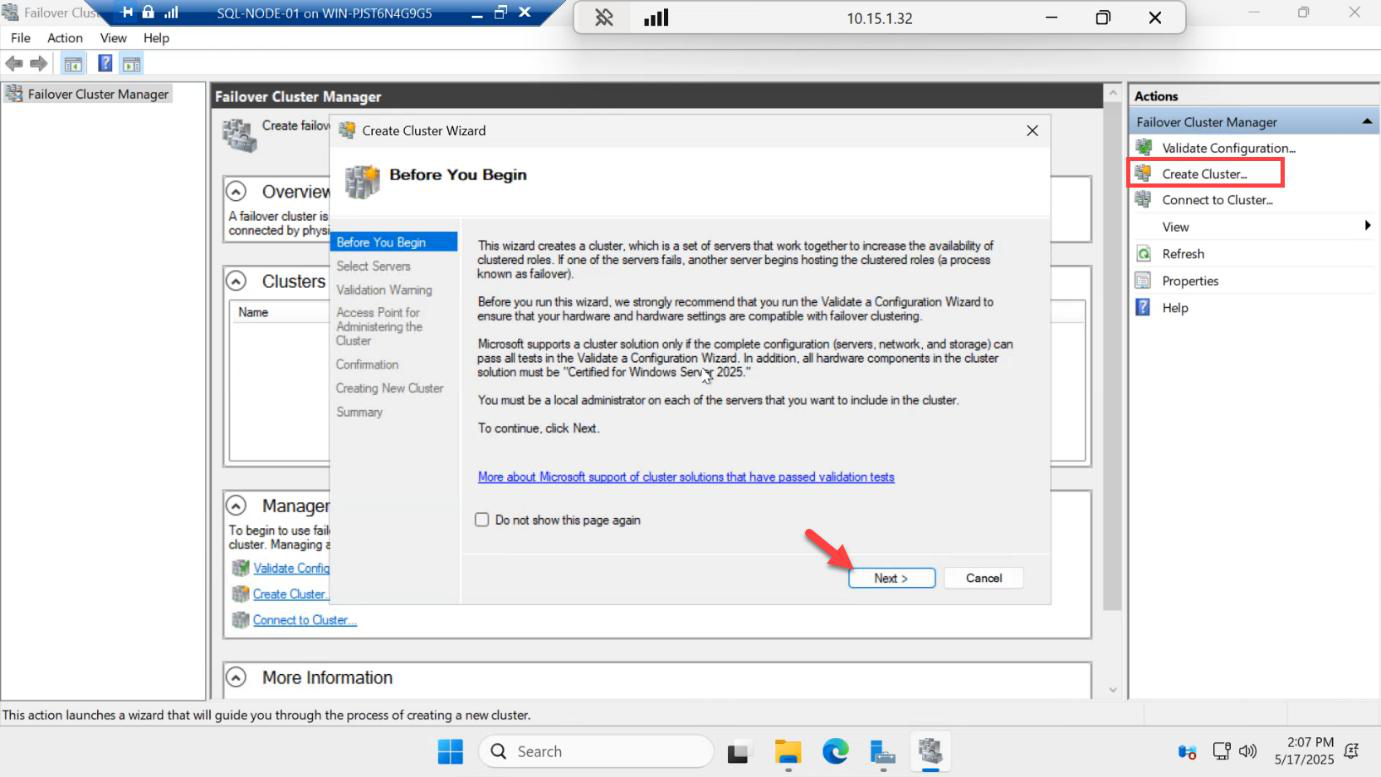This screenshot has width=1381, height=777.
Task: Close the Create Cluster Wizard dialog
Action: pyautogui.click(x=1032, y=131)
